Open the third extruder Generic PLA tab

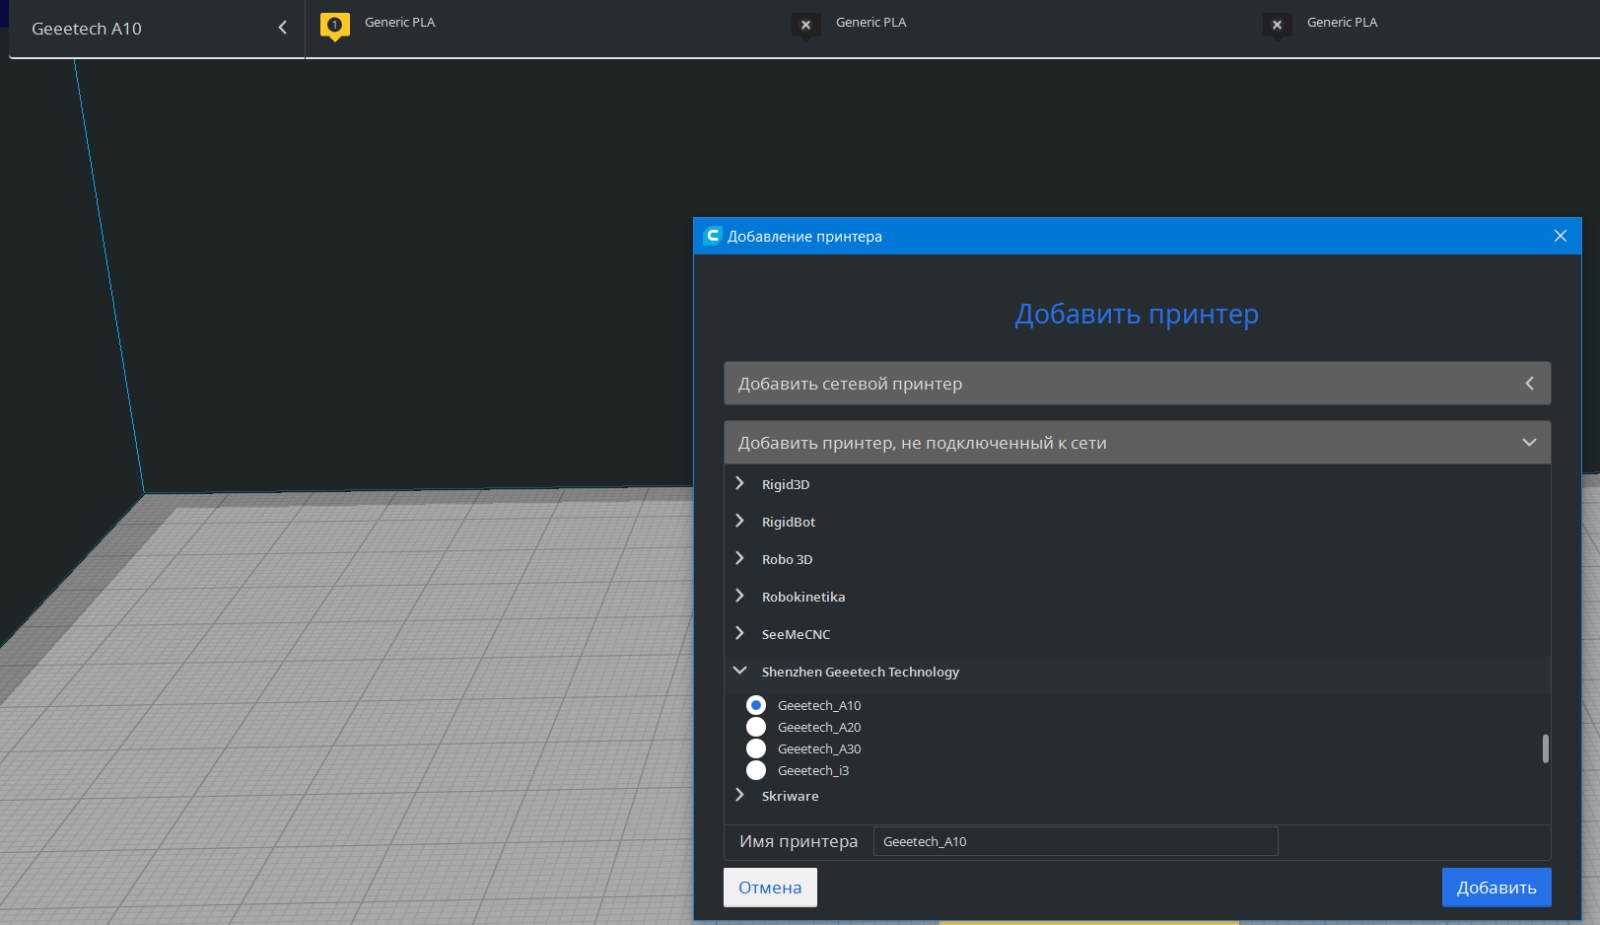click(x=1342, y=22)
